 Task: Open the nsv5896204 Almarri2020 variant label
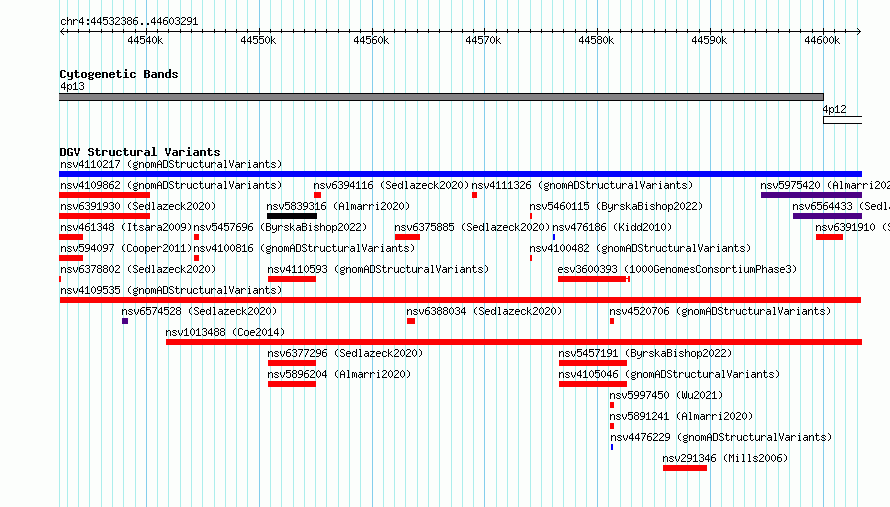click(x=339, y=374)
